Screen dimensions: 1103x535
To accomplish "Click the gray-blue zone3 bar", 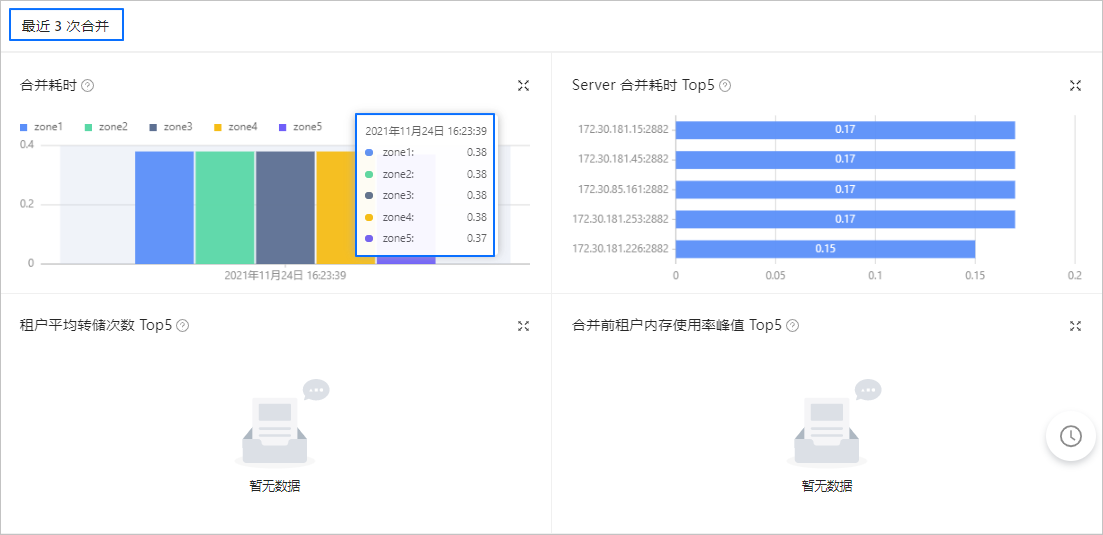I will point(286,207).
